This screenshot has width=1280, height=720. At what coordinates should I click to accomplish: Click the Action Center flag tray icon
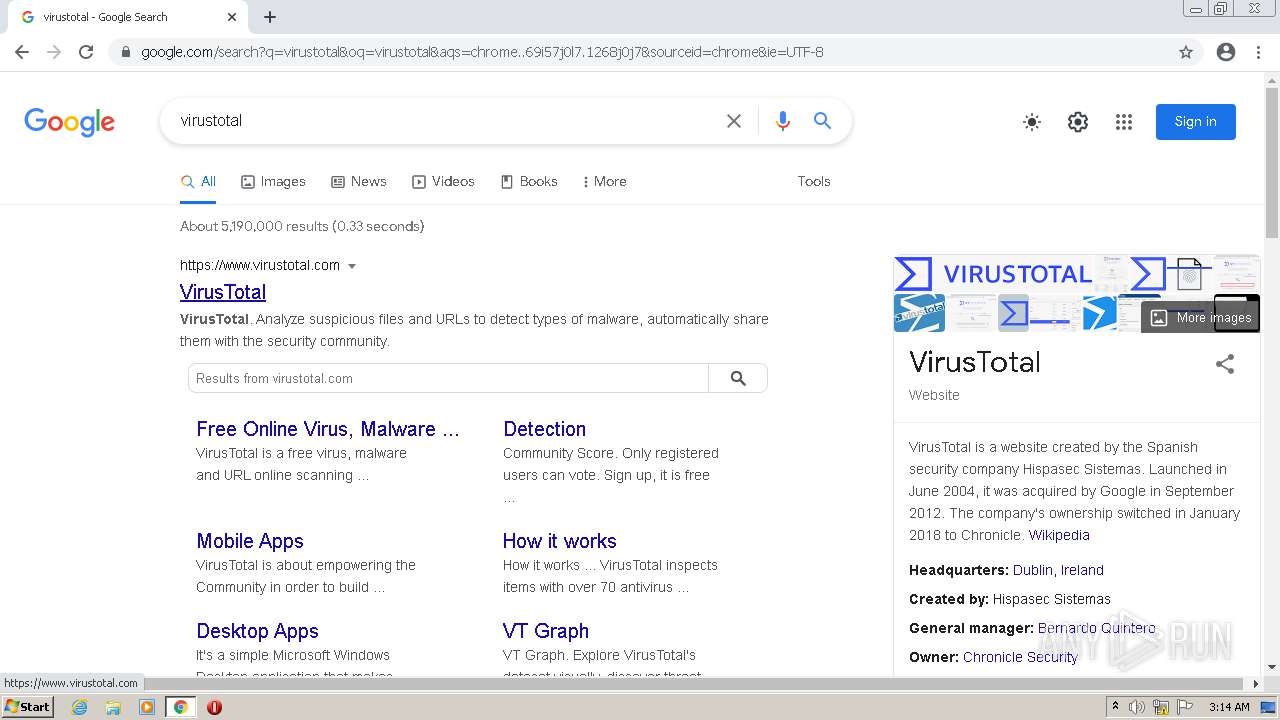click(1185, 707)
